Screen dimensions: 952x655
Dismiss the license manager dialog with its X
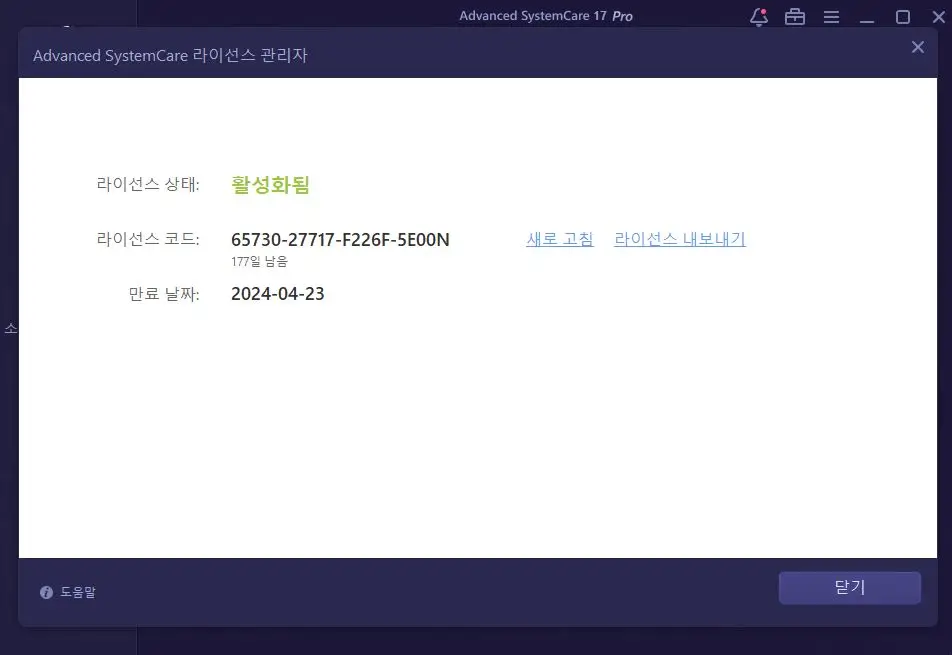tap(917, 47)
